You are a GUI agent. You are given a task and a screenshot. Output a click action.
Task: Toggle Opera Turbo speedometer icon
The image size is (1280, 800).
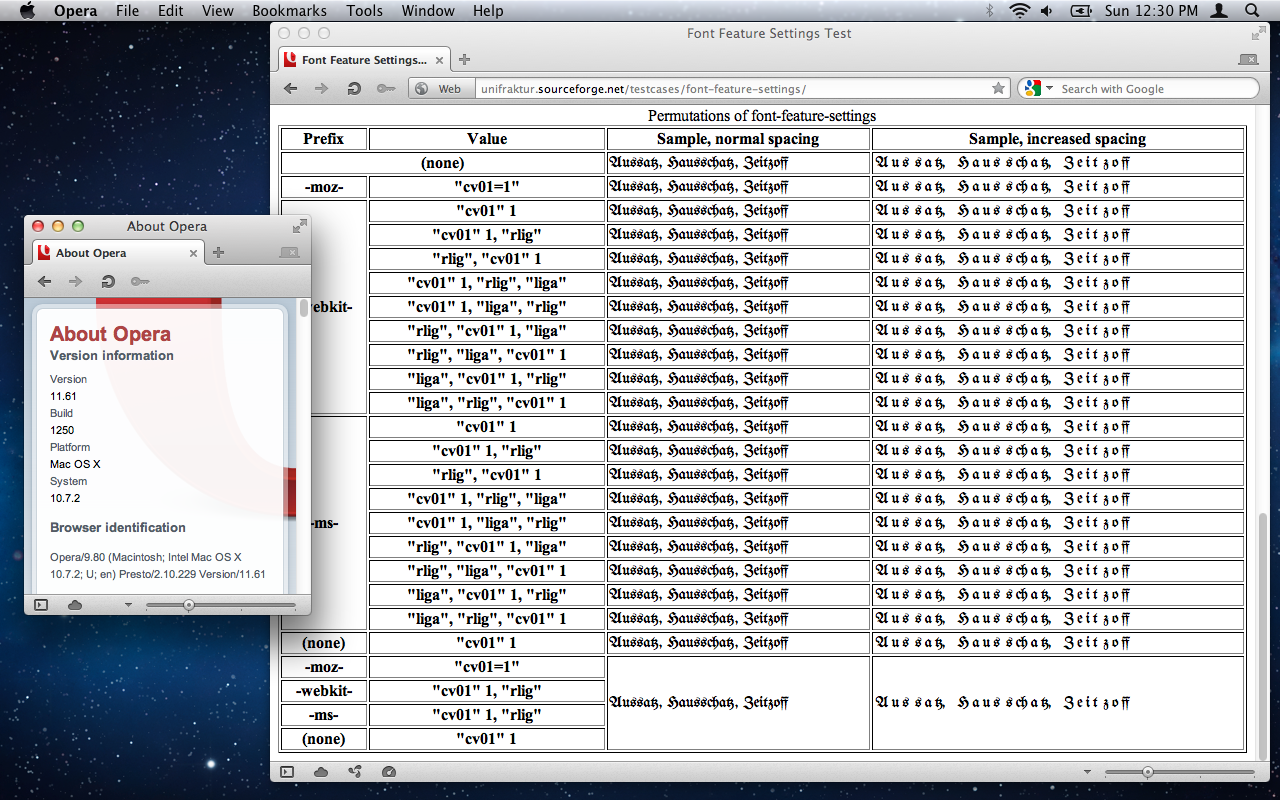point(389,771)
